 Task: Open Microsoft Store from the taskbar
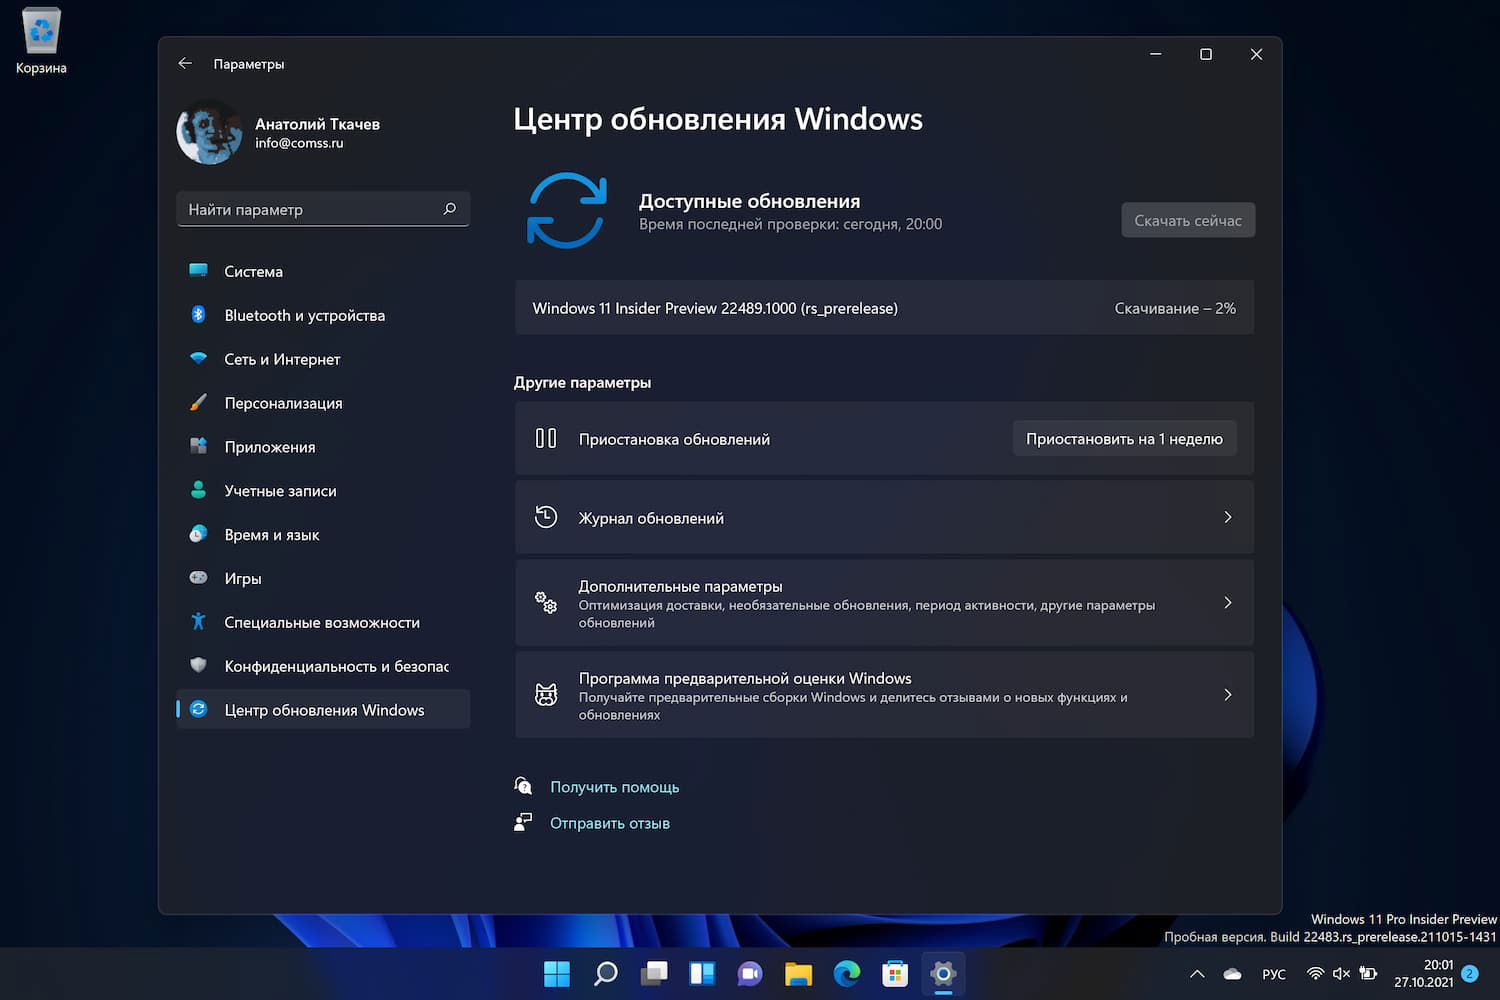pos(894,973)
